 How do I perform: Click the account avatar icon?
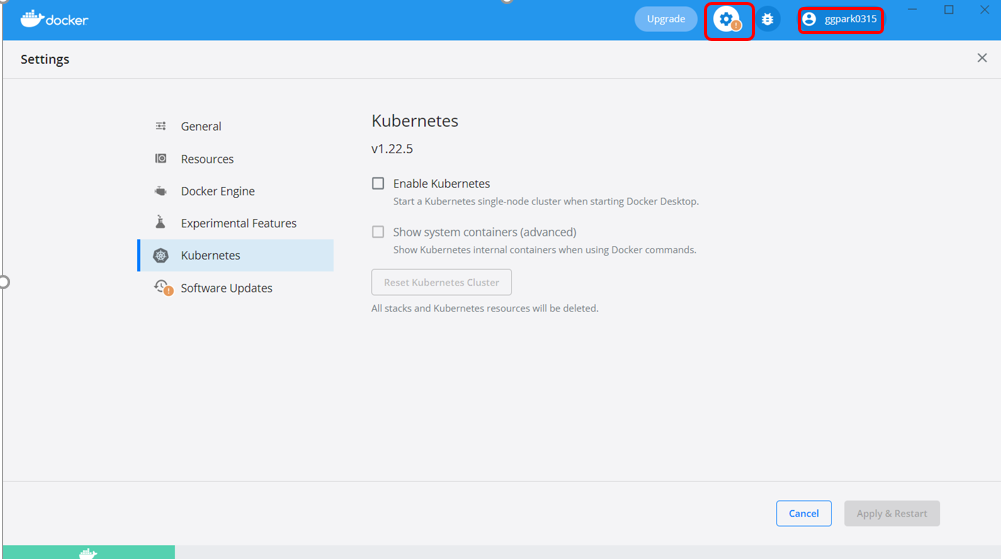click(809, 19)
